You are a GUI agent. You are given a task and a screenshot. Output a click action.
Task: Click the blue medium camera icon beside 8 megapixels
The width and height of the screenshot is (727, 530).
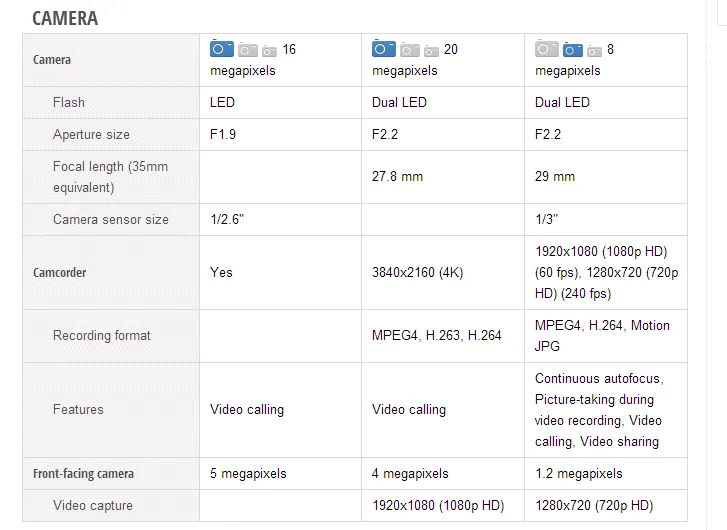click(573, 49)
